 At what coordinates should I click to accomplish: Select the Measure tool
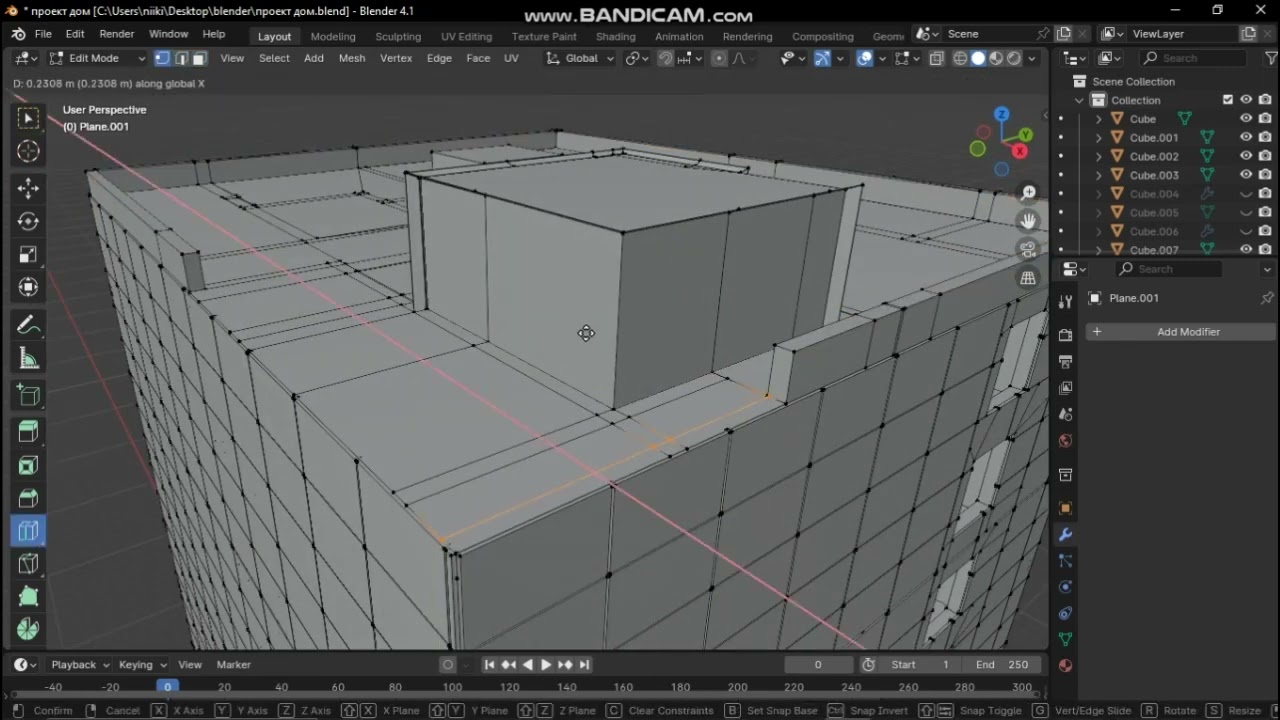tap(28, 358)
